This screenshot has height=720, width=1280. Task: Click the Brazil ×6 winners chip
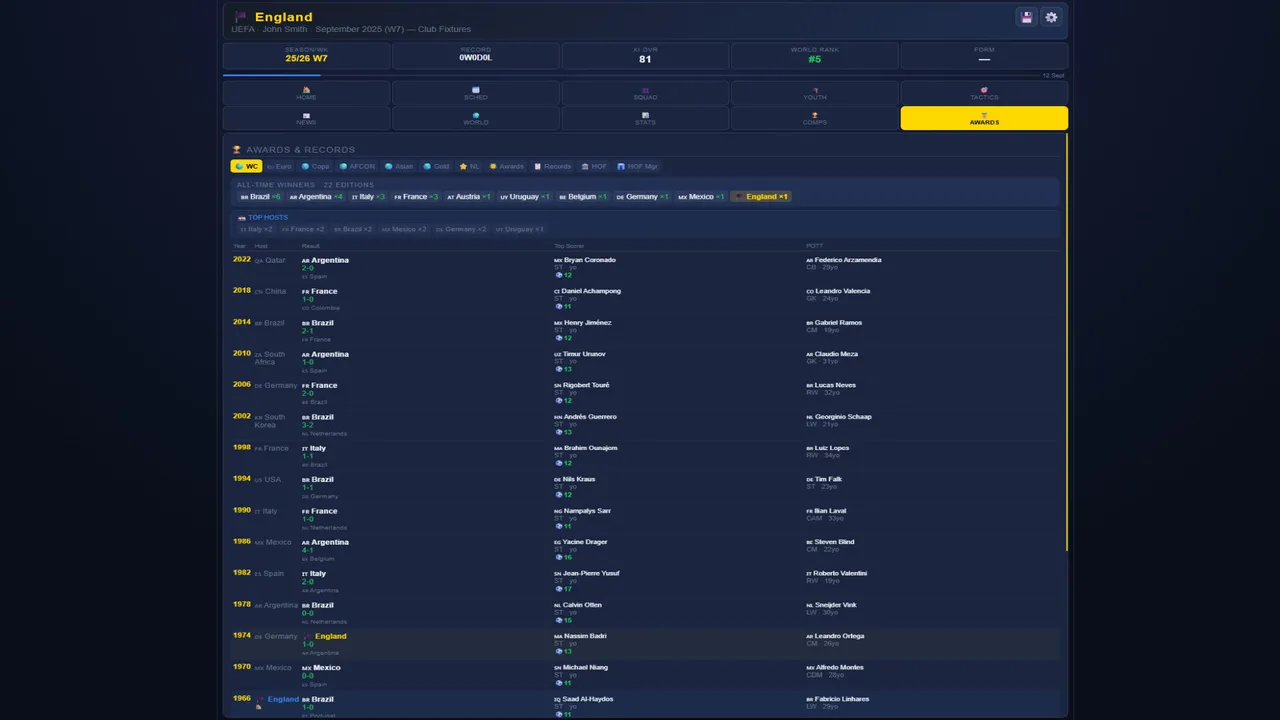click(x=261, y=197)
